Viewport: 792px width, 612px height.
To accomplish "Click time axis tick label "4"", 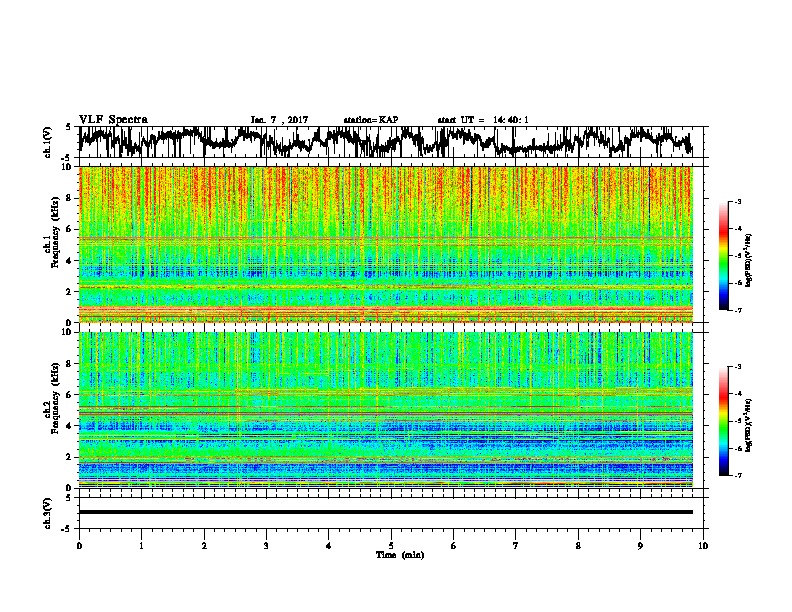I will click(x=329, y=546).
